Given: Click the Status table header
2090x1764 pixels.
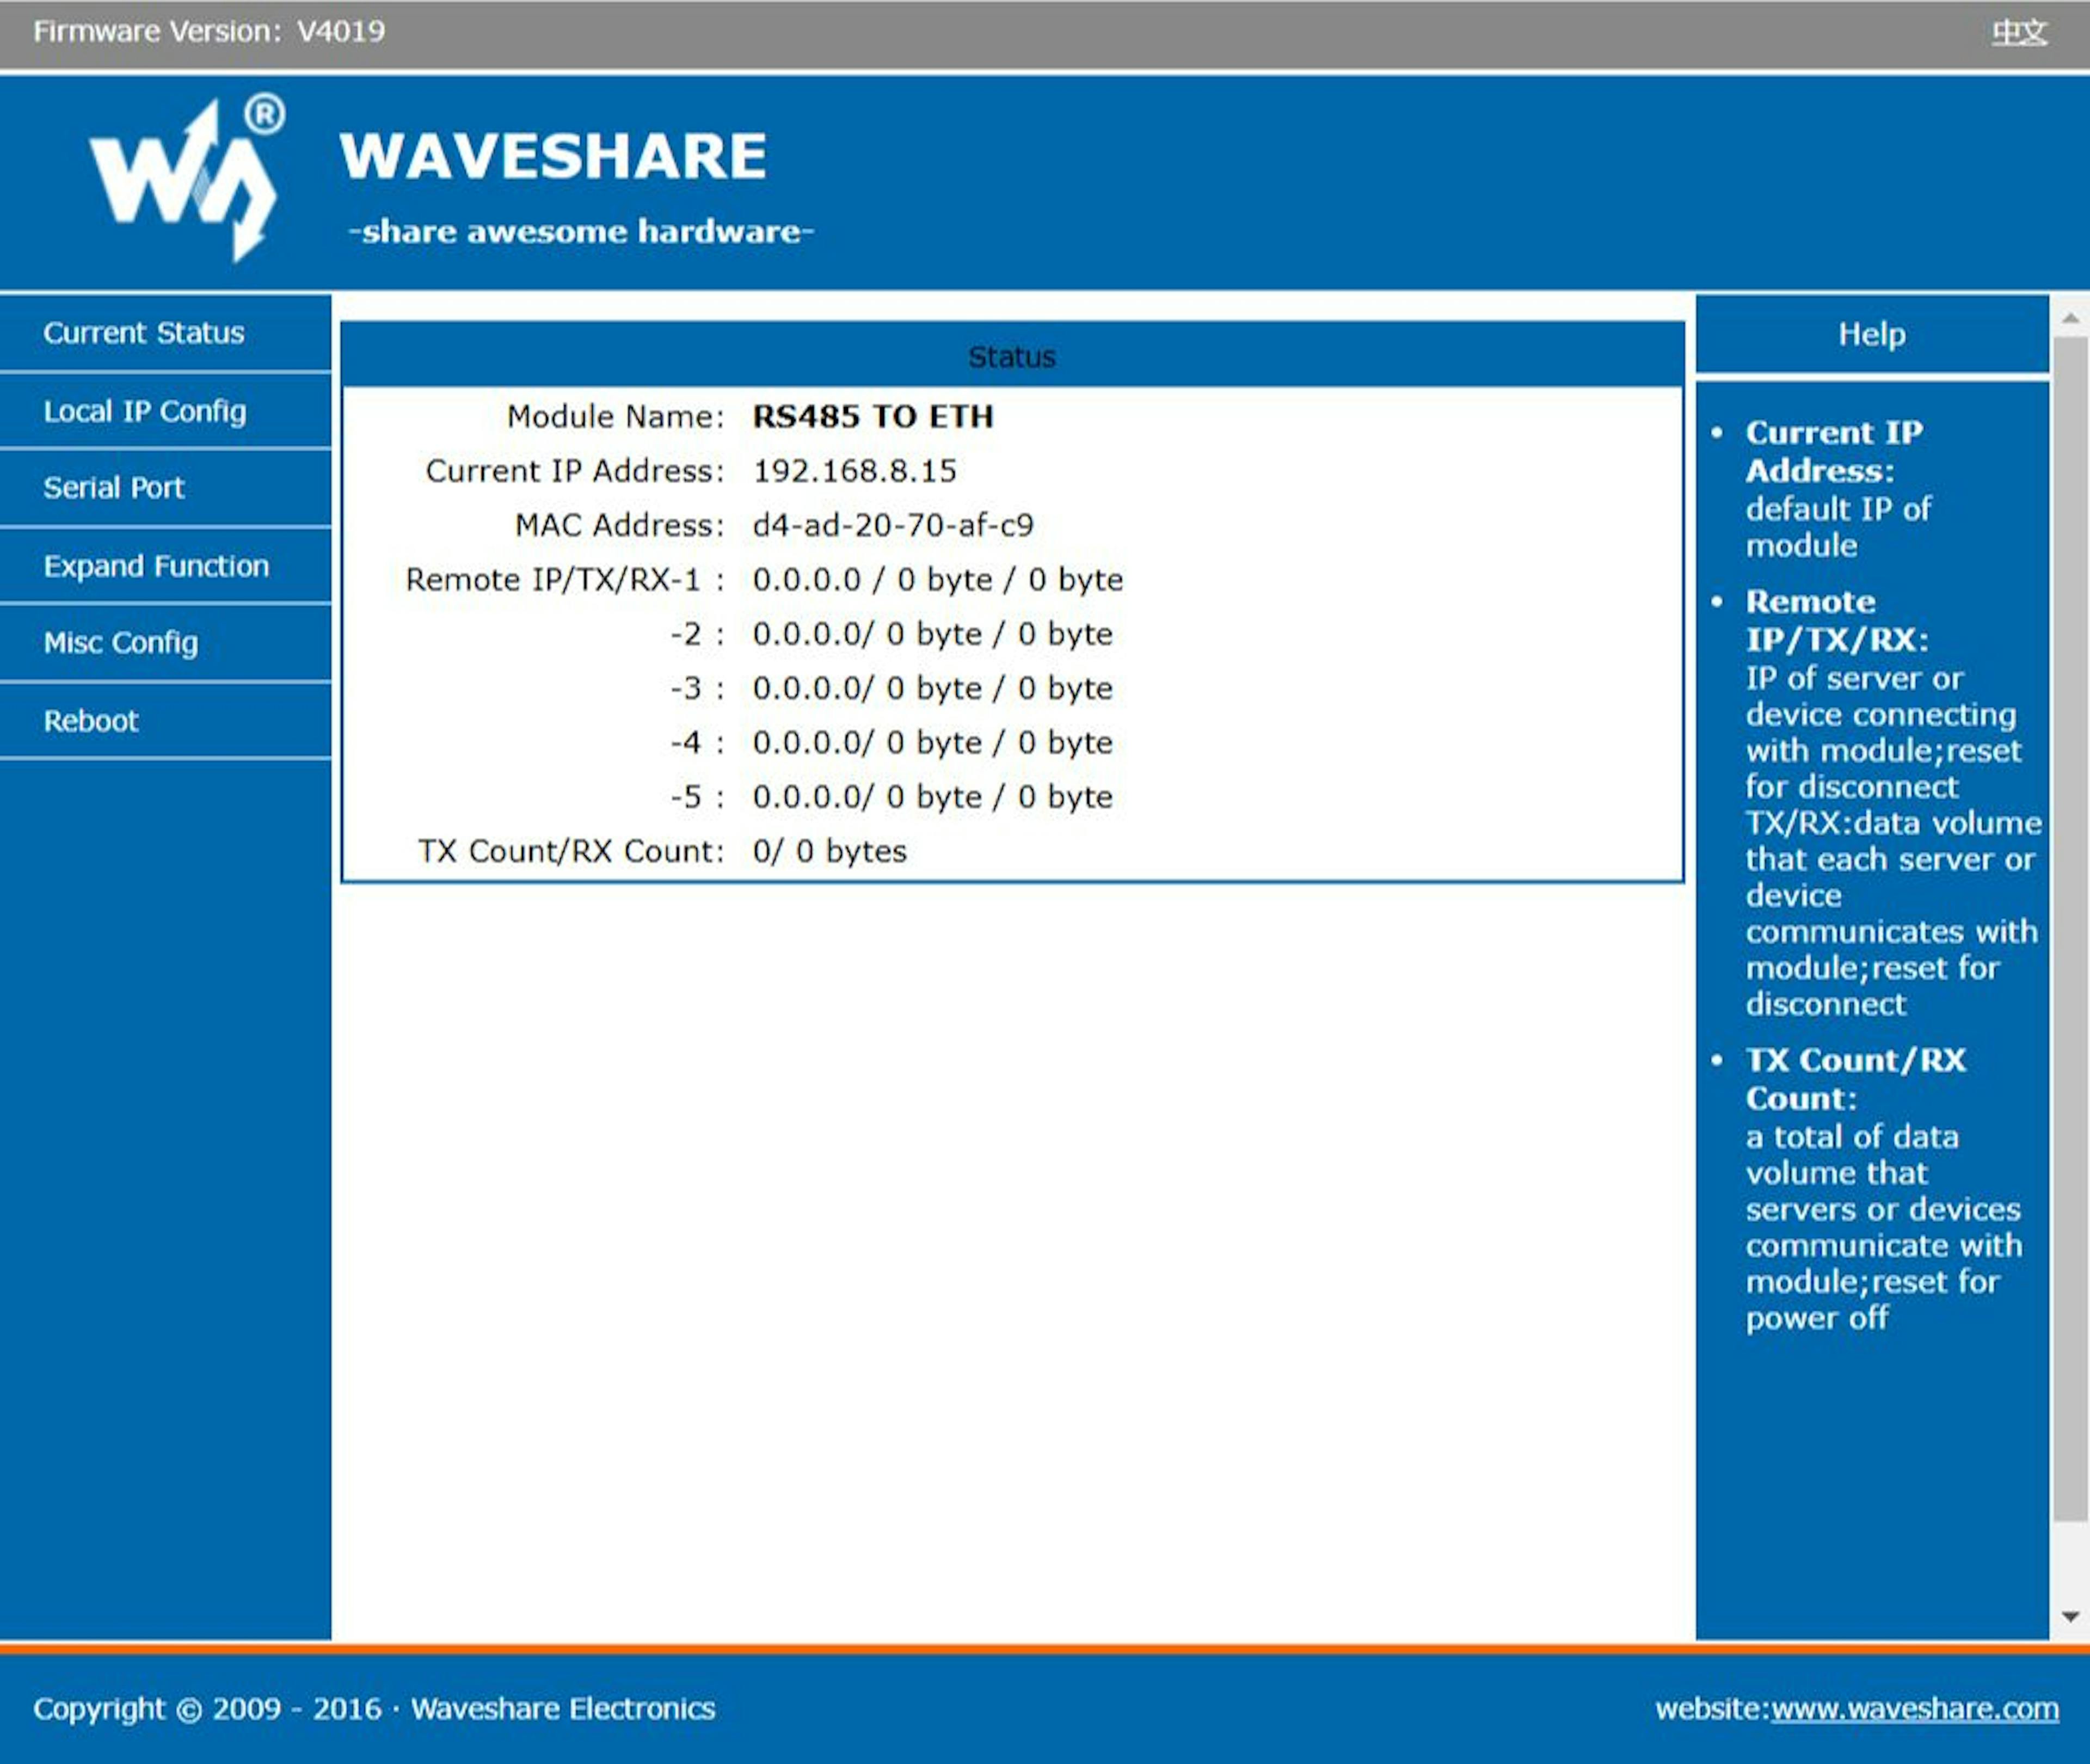Looking at the screenshot, I should [x=1011, y=356].
